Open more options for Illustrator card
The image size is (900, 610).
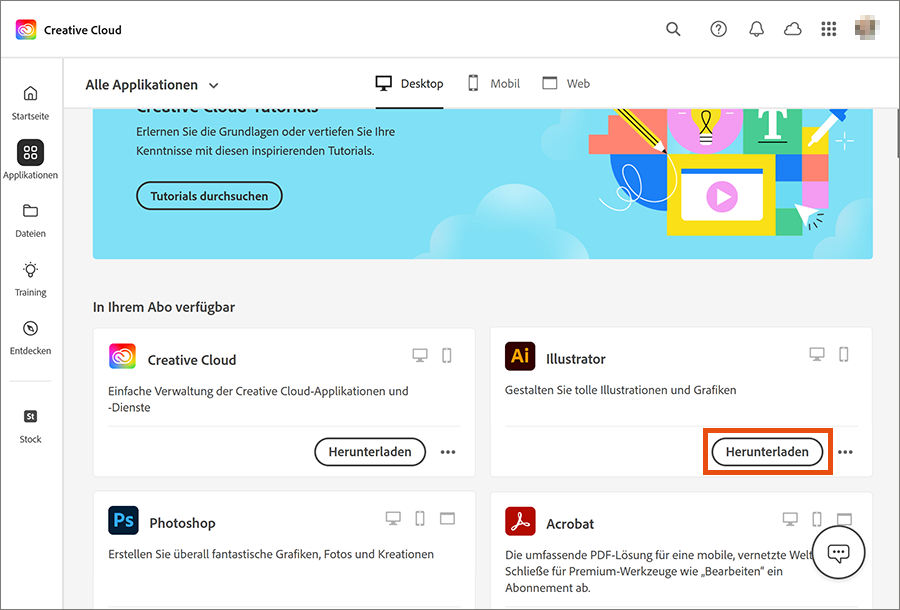[x=845, y=452]
